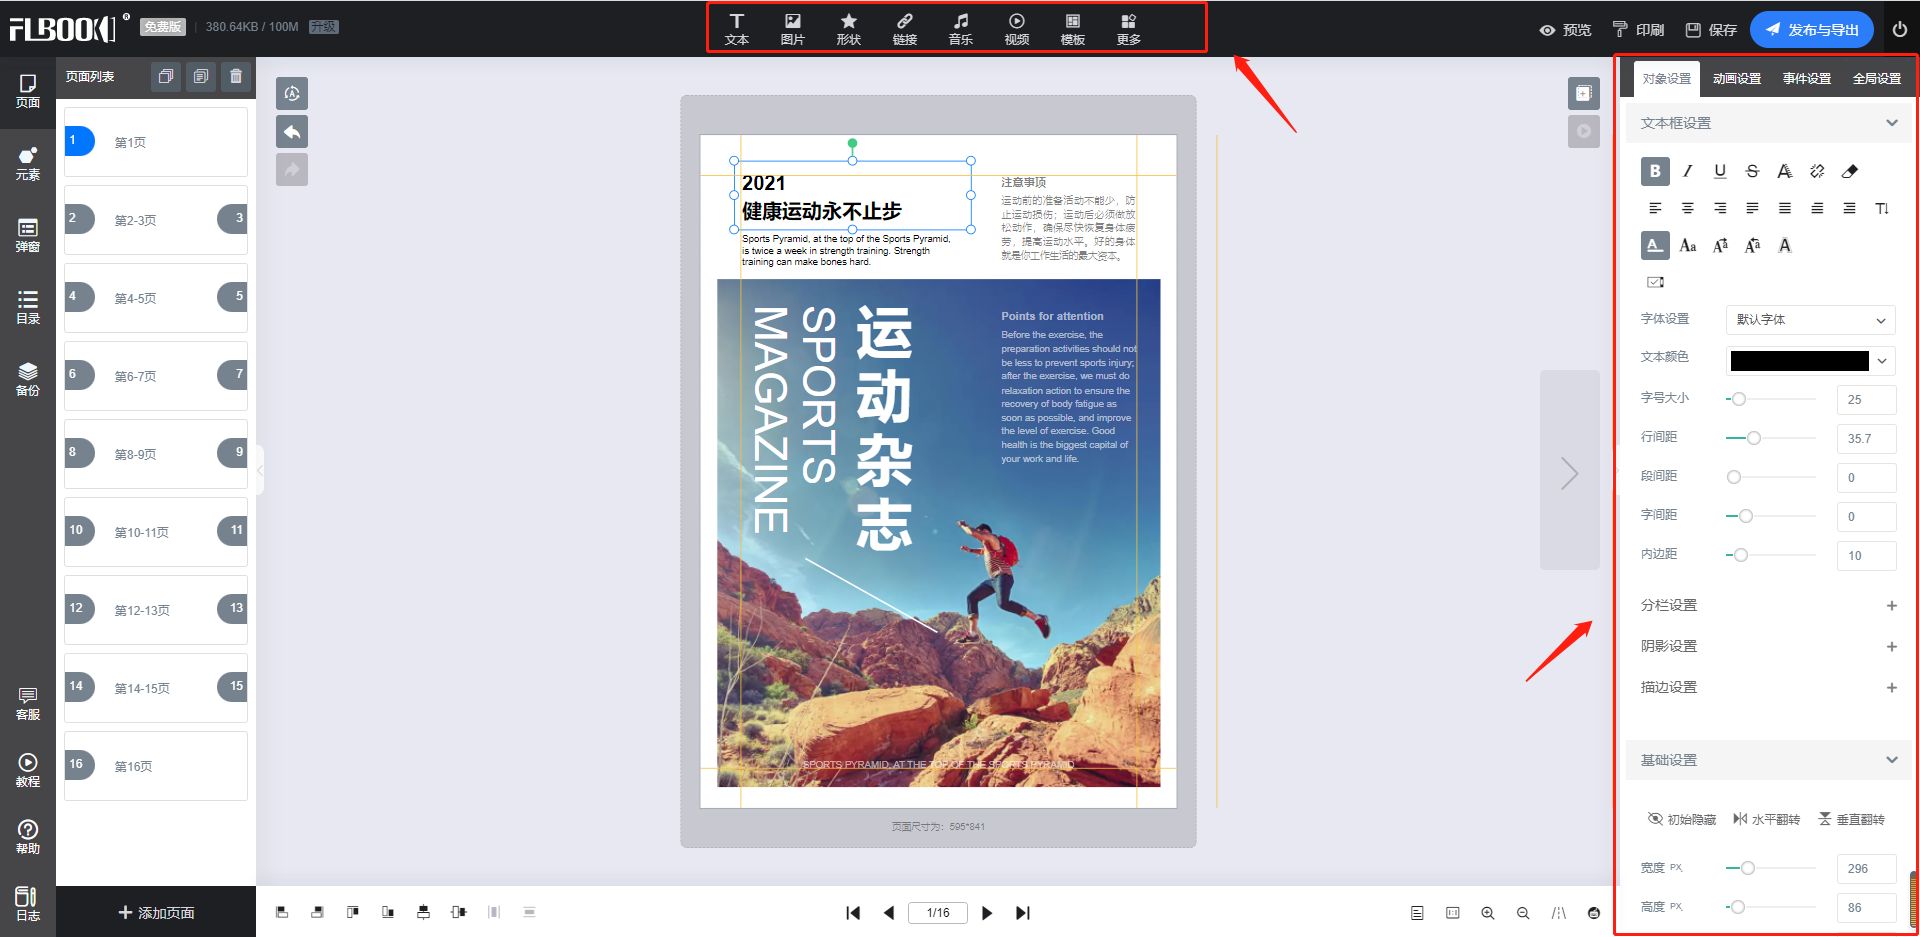The height and width of the screenshot is (937, 1920).
Task: Open the 更多 more tools menu
Action: click(1129, 29)
